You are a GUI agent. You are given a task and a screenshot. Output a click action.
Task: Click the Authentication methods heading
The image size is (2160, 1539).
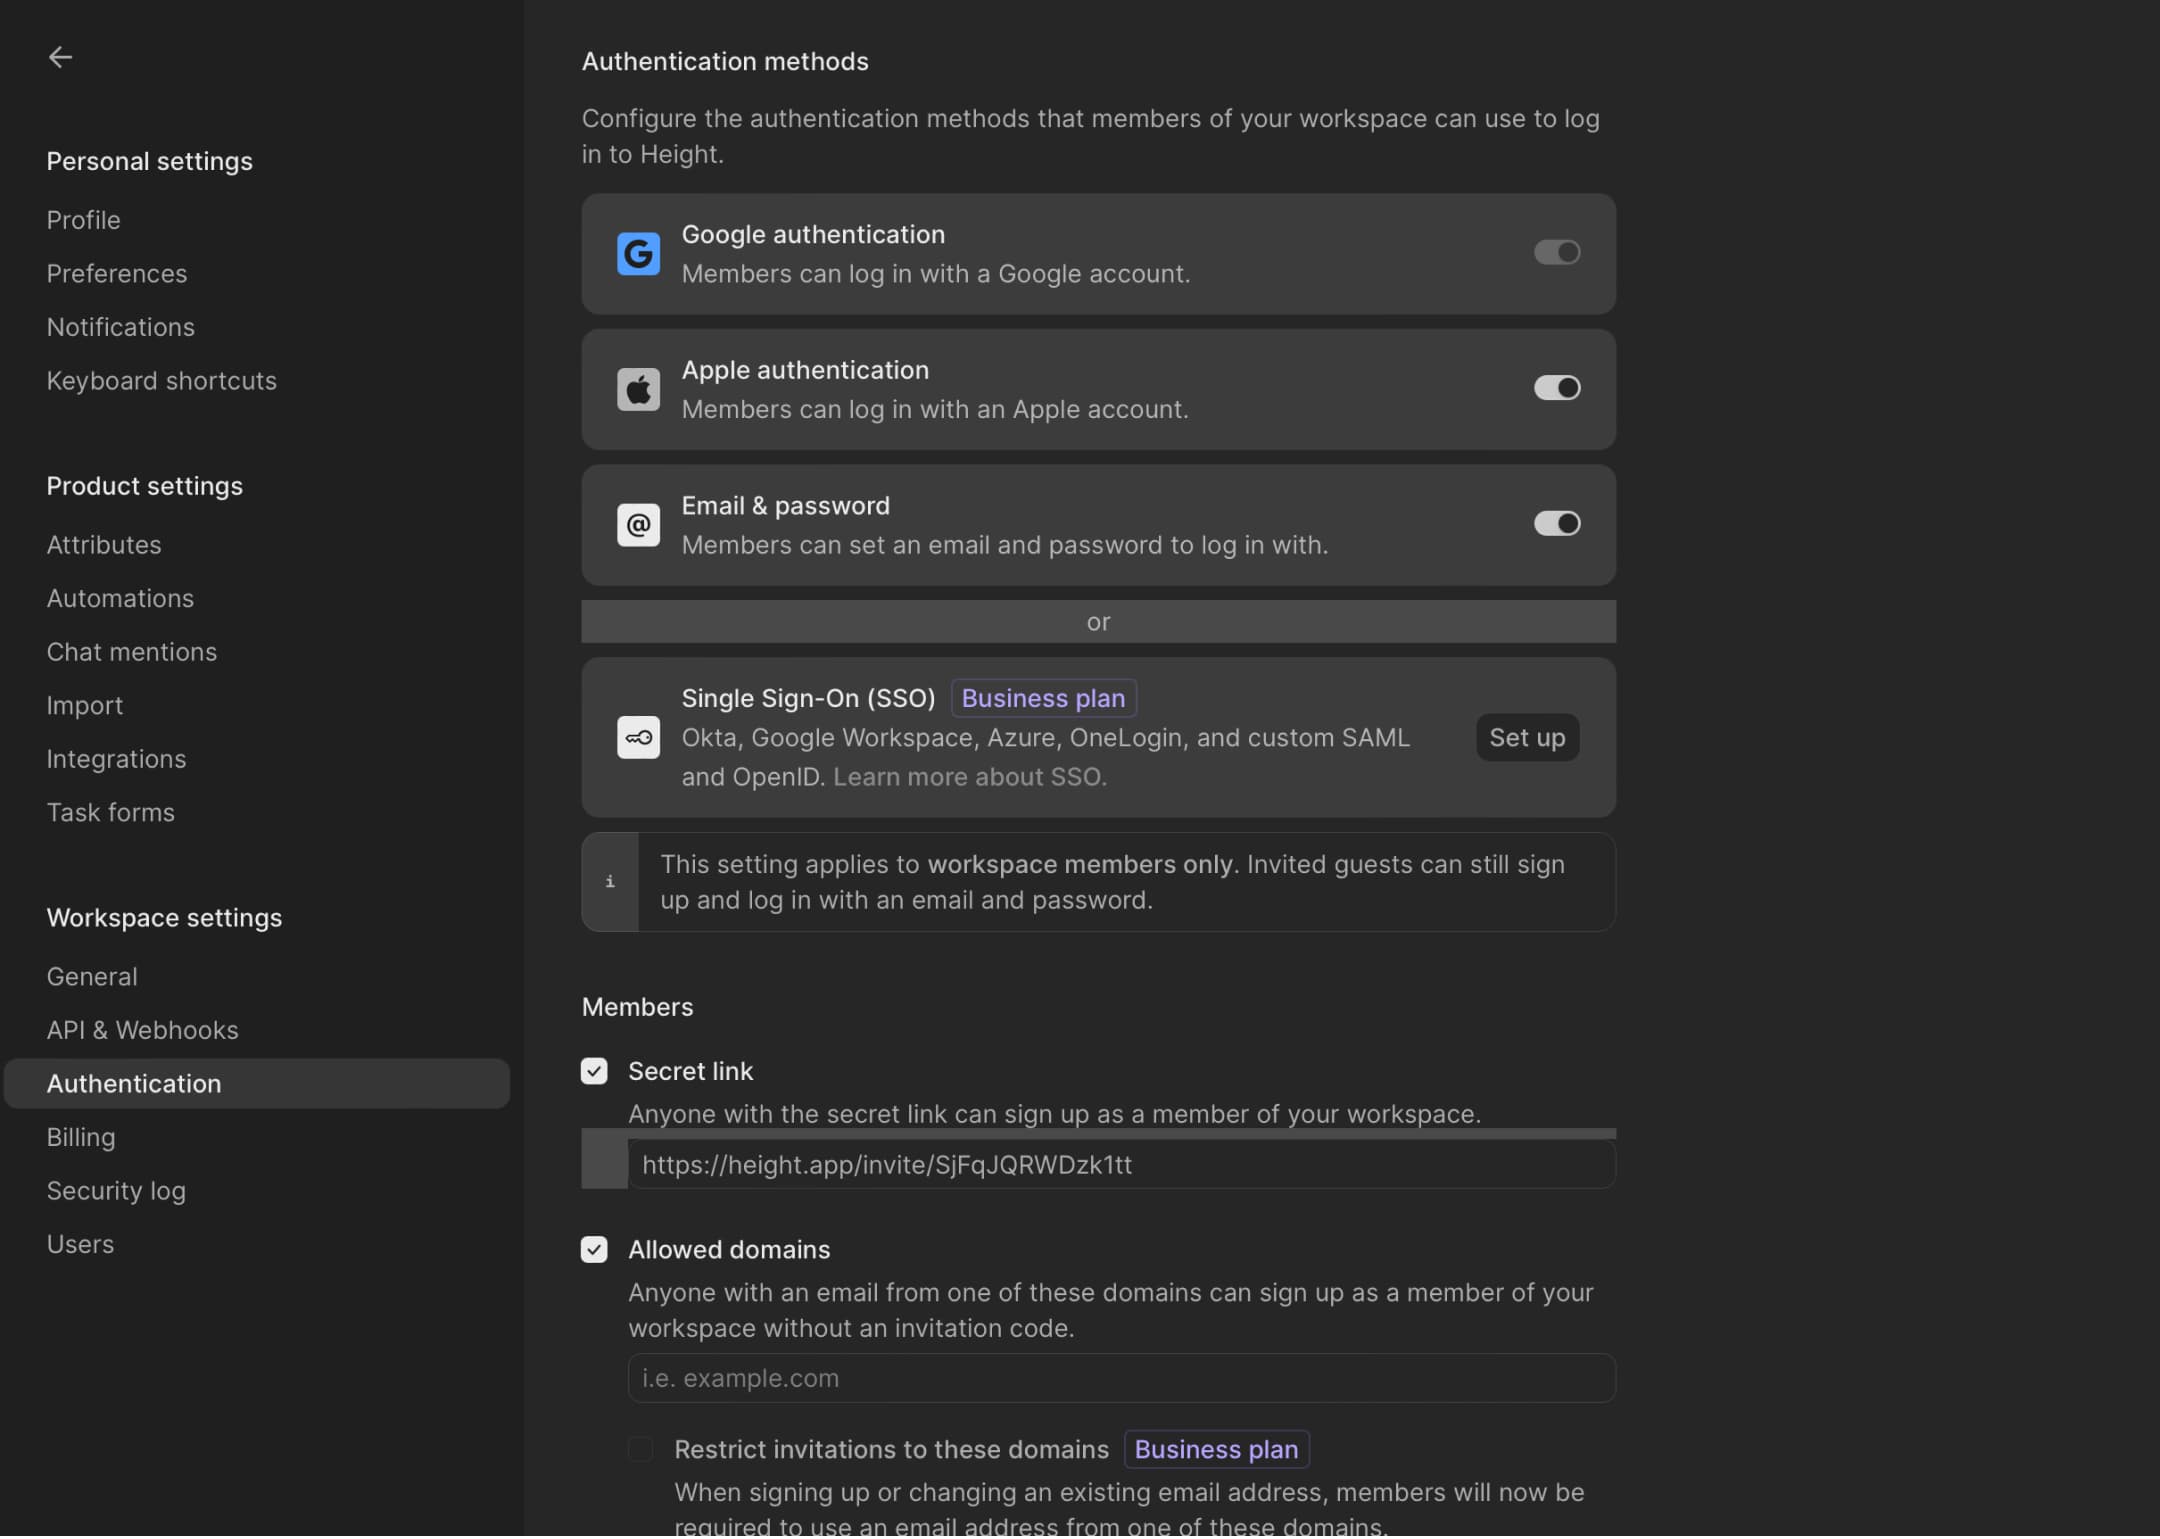(x=725, y=62)
